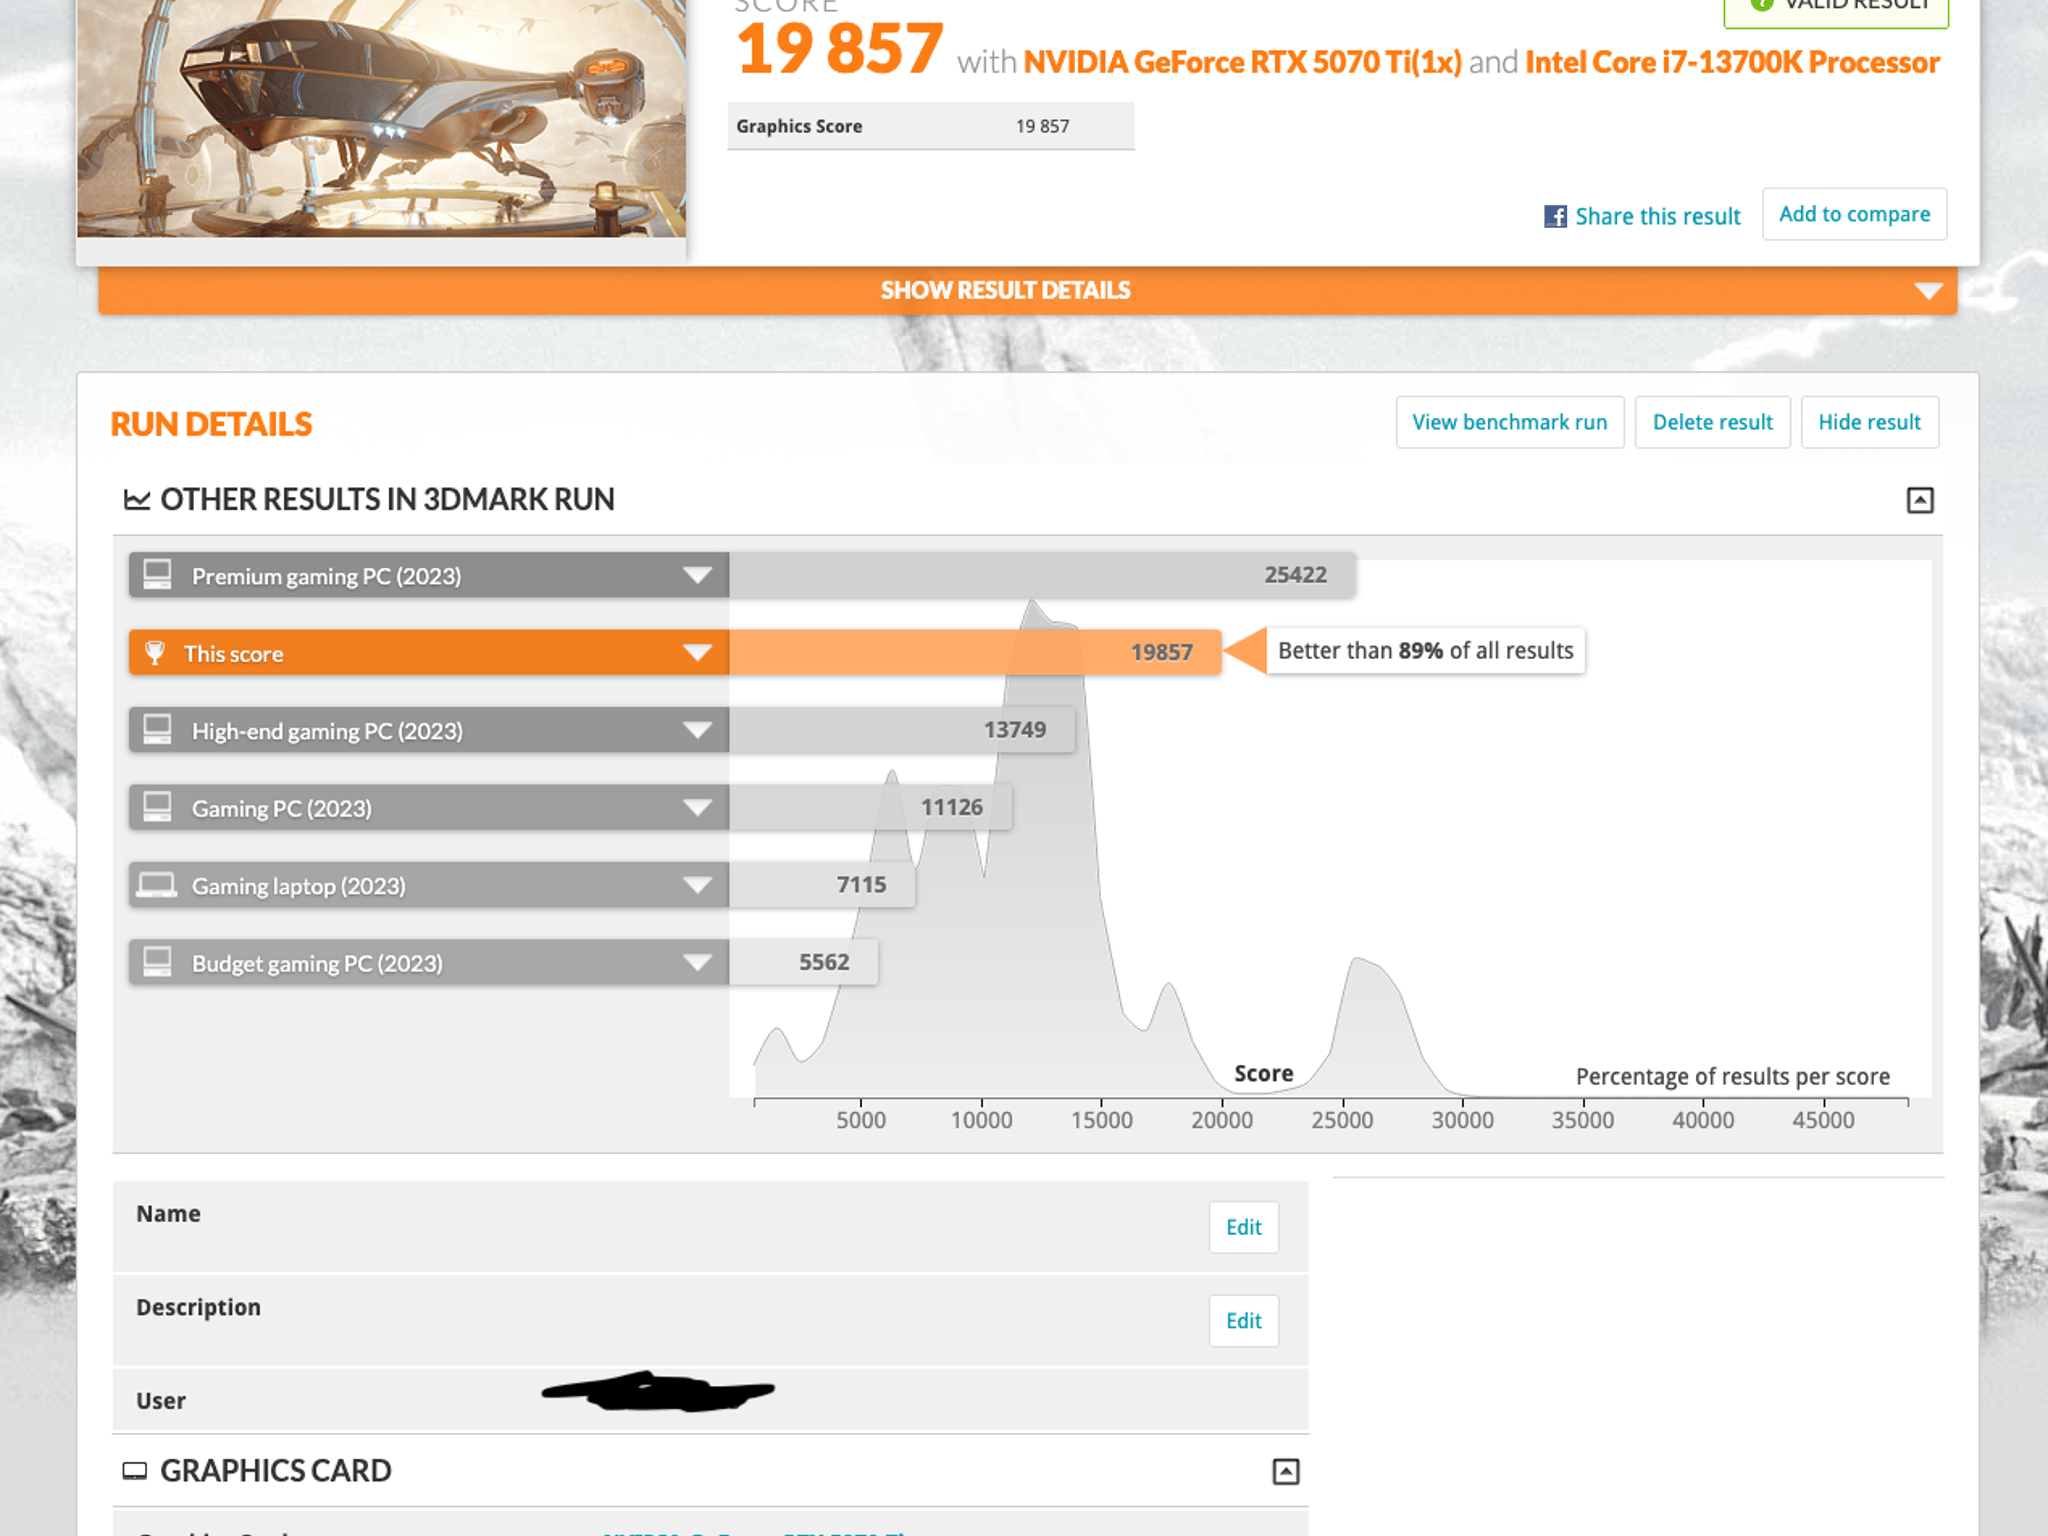Click the RUN DETAILS heading
The image size is (2048, 1536).
(x=211, y=424)
